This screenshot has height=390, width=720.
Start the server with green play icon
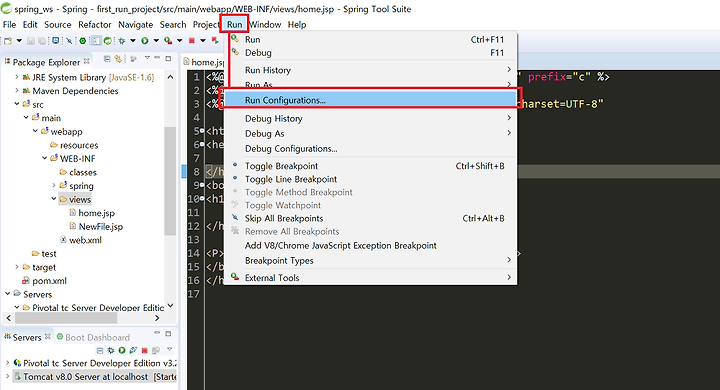click(122, 350)
